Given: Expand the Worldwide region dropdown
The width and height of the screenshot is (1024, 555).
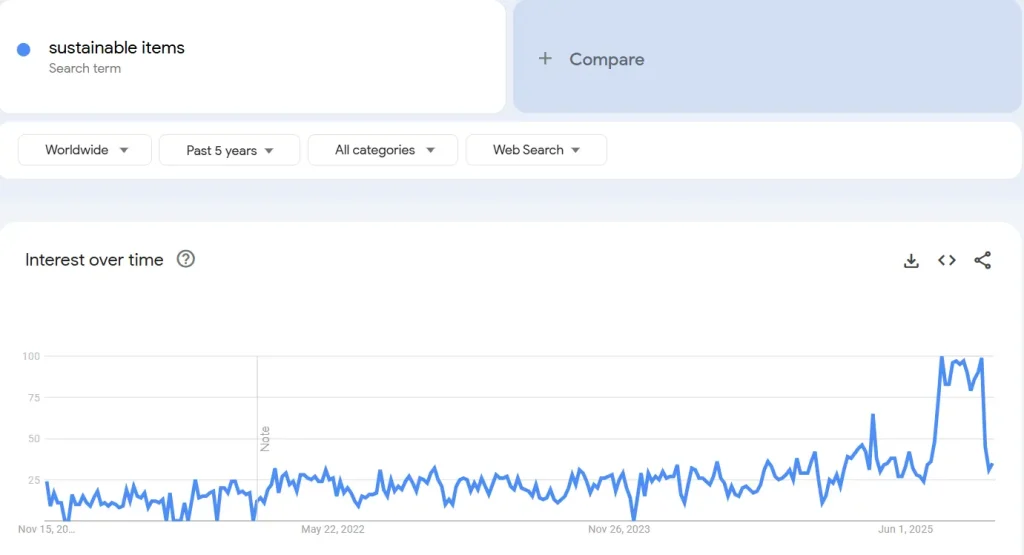Looking at the screenshot, I should coord(85,150).
